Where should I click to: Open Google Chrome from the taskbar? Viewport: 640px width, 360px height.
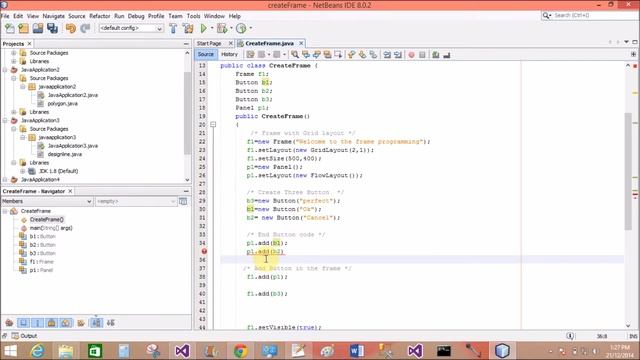241,351
